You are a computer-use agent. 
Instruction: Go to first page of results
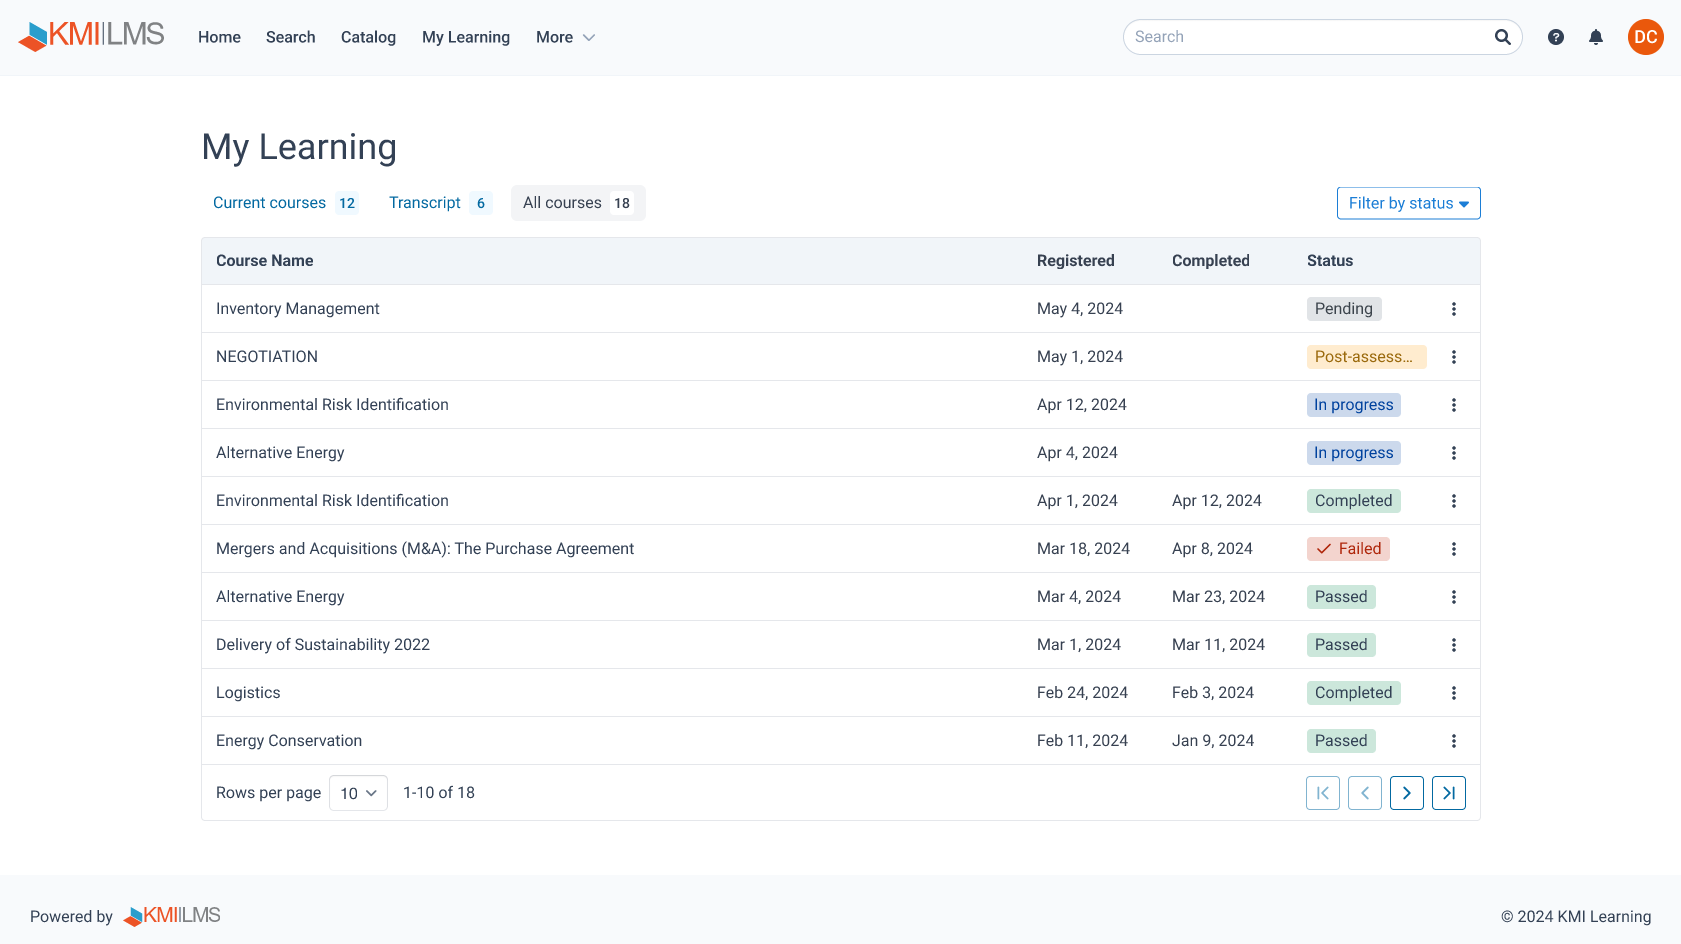(1323, 793)
